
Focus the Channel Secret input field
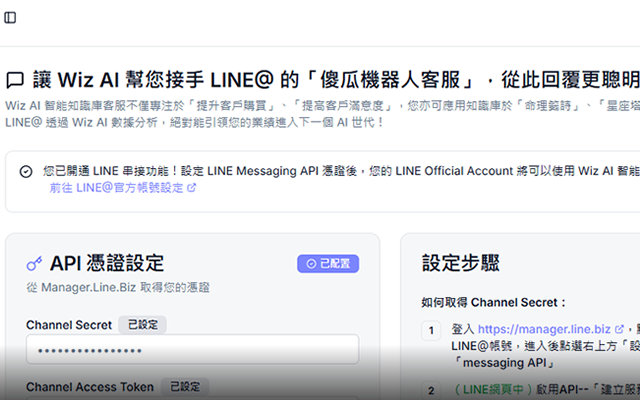(x=192, y=350)
